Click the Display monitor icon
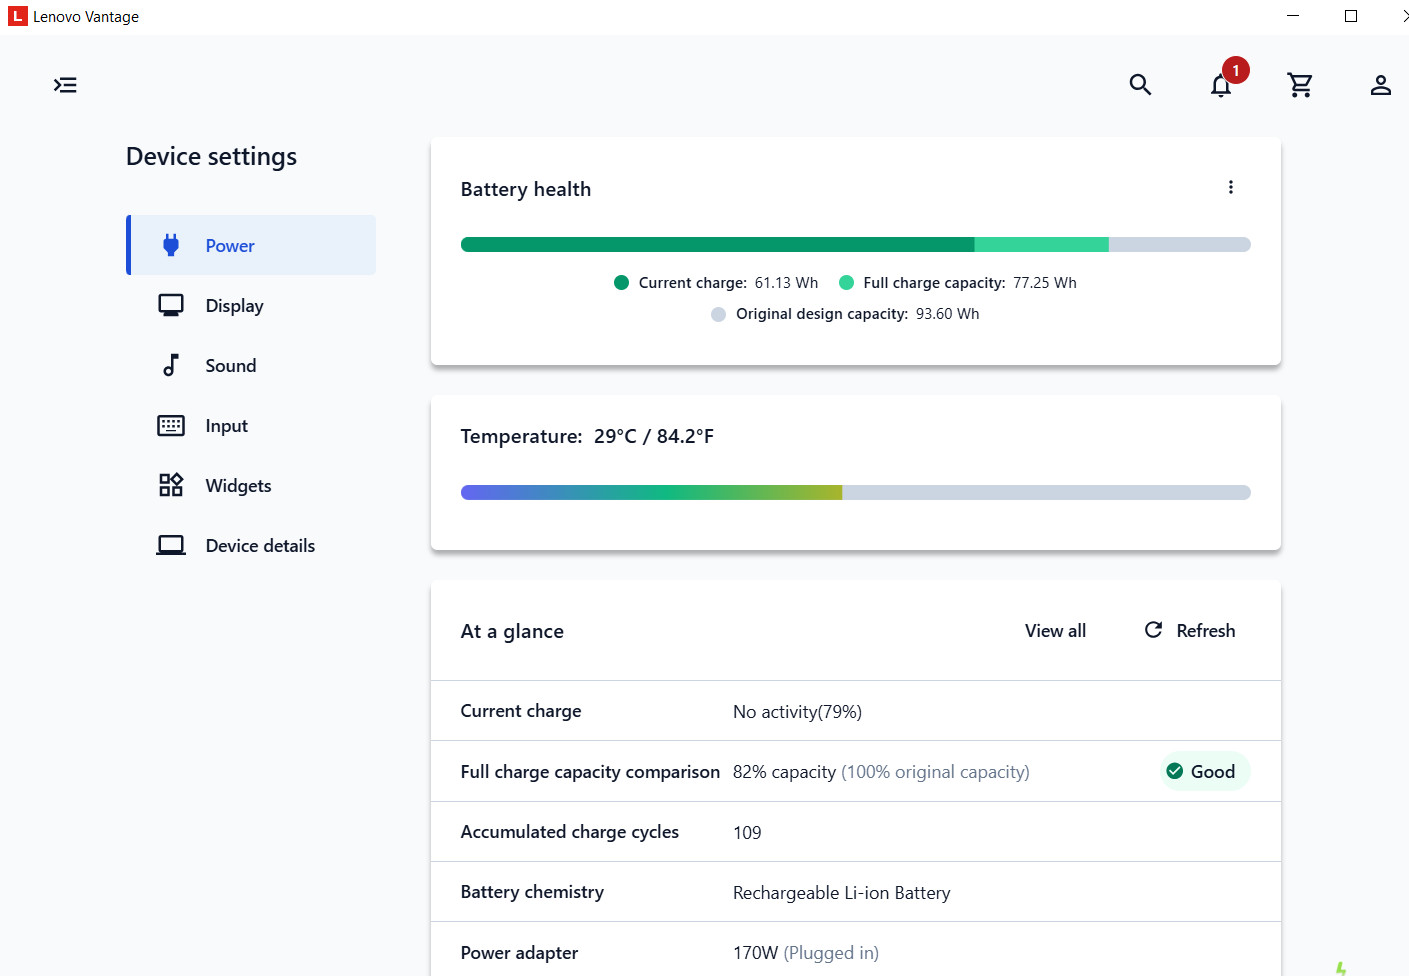Viewport: 1409px width, 976px height. pyautogui.click(x=171, y=305)
